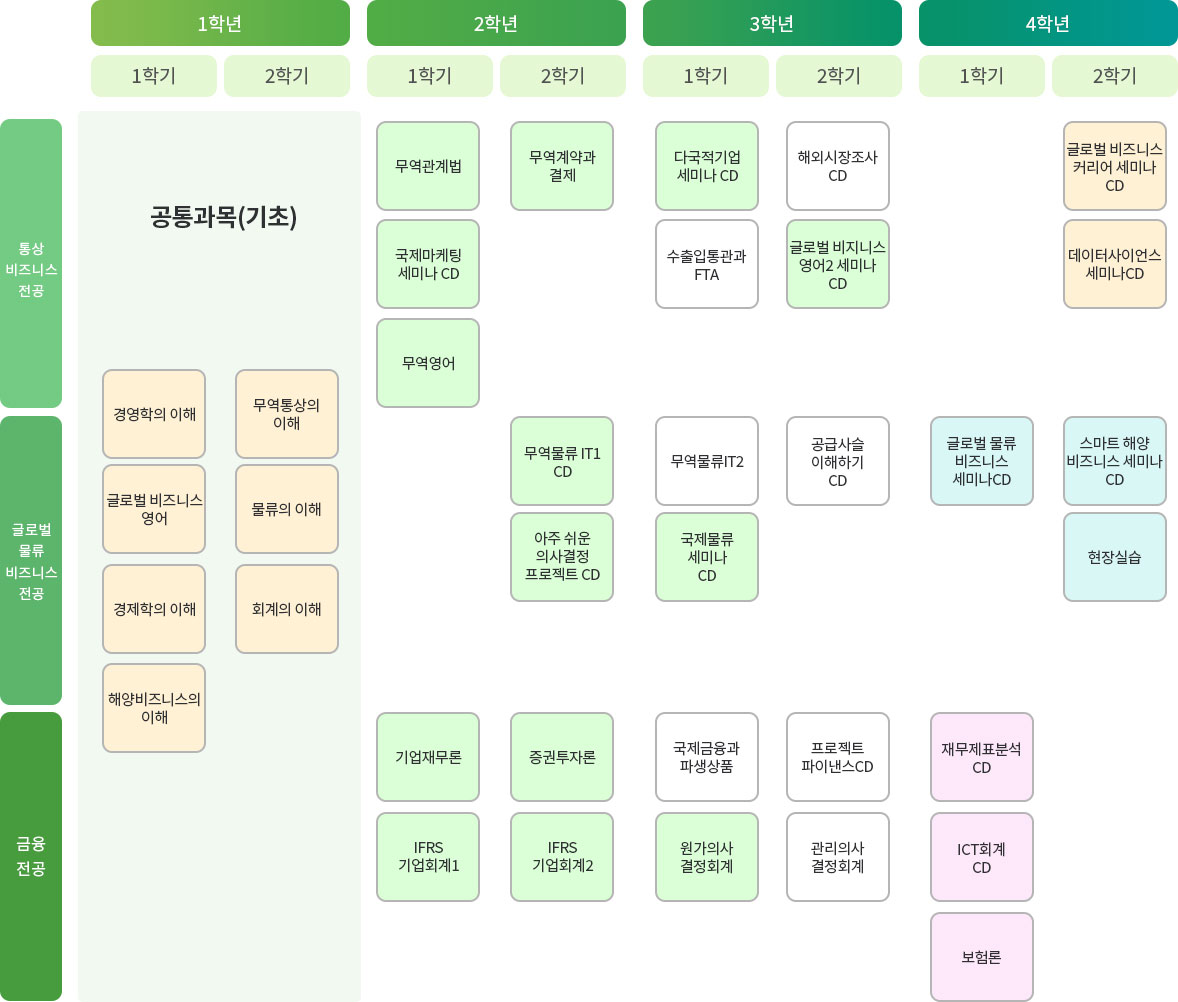Screen dimensions: 1178x1002
Task: Select the 경영학의 이해 course box
Action: [154, 414]
